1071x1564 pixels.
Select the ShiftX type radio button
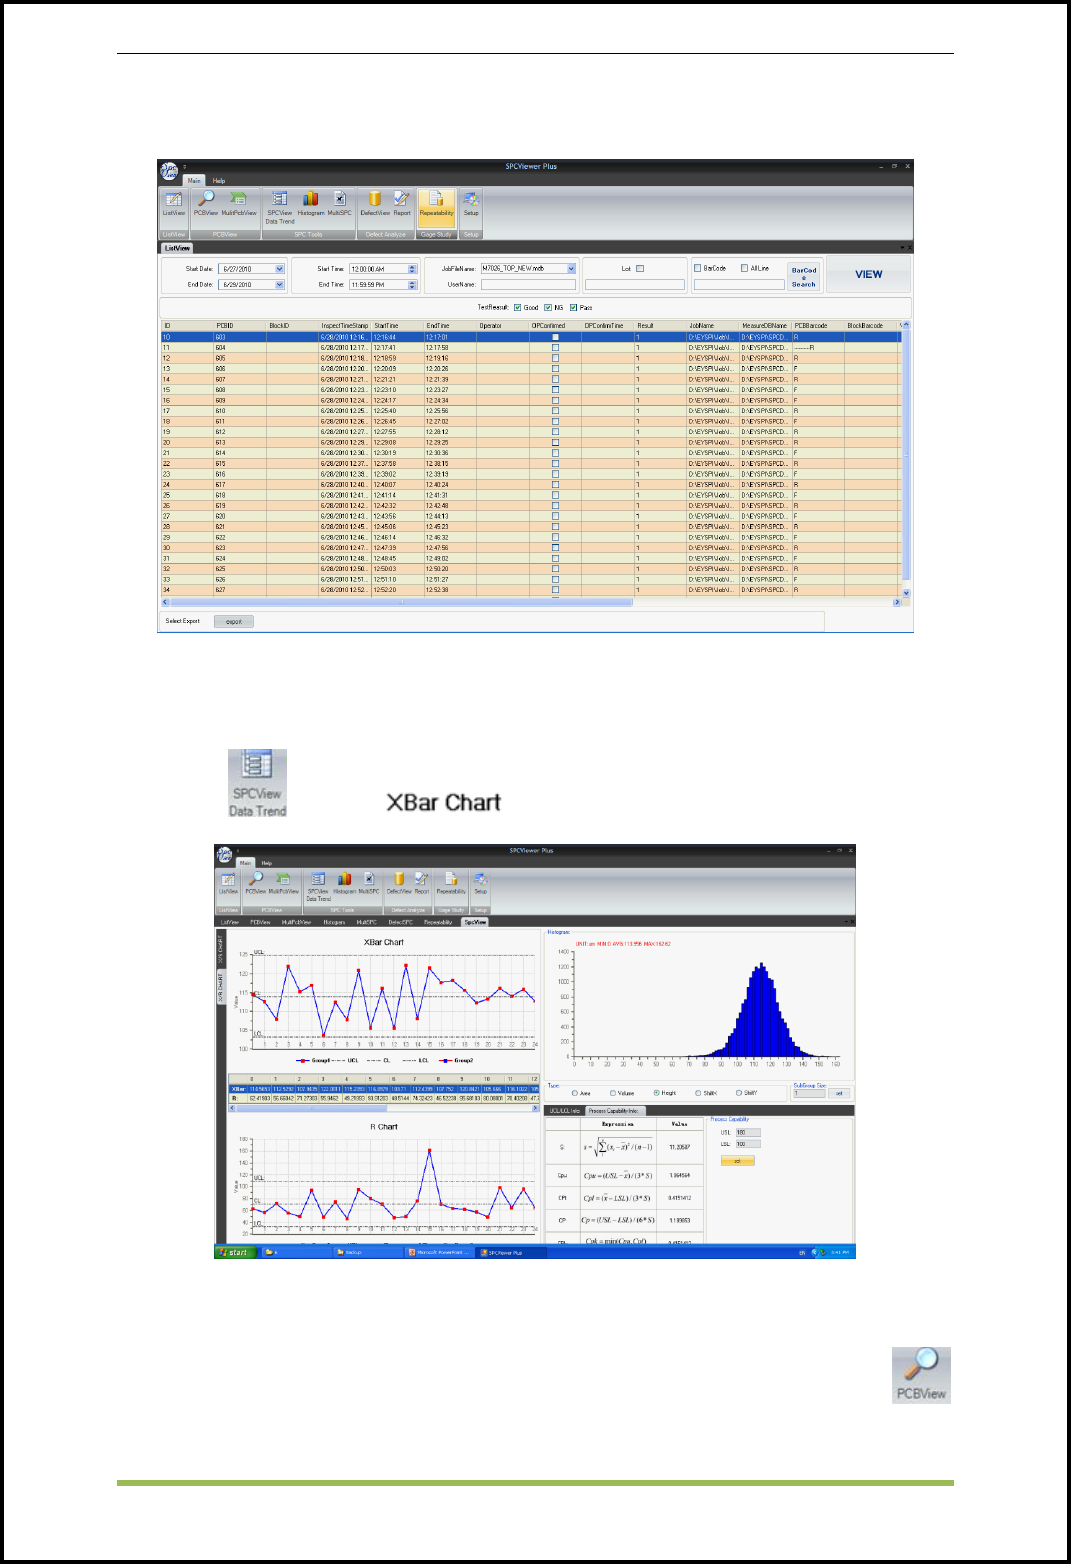[698, 1093]
